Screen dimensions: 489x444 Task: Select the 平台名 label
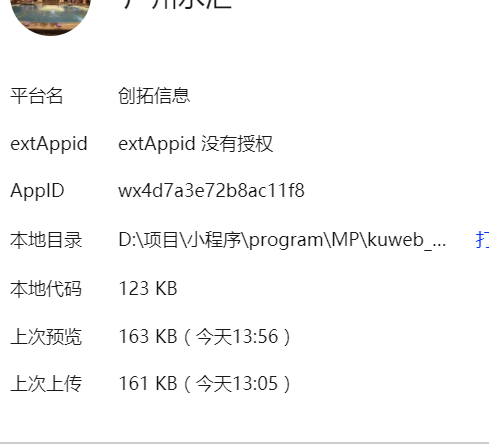pos(37,96)
